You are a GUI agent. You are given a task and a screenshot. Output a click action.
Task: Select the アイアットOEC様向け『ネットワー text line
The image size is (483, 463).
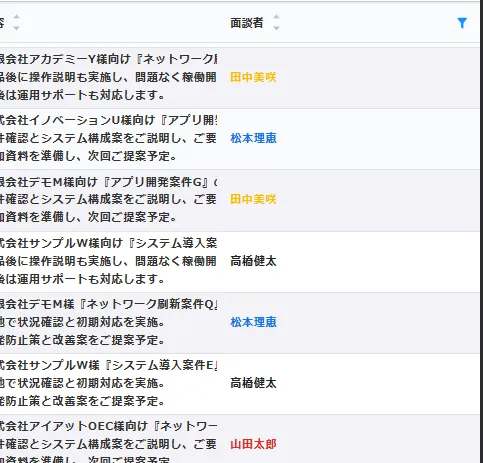(x=108, y=426)
